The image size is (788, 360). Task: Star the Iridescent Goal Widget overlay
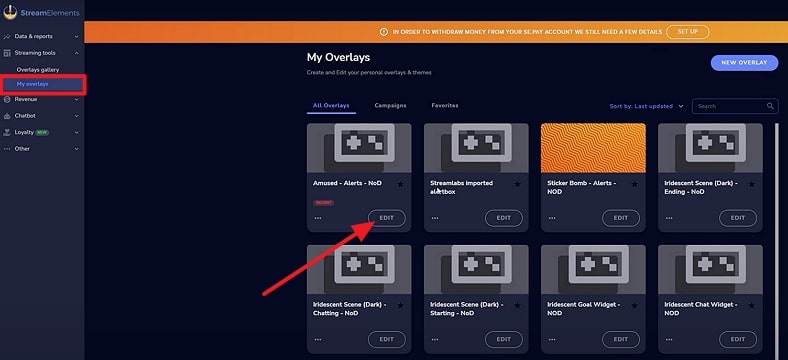pyautogui.click(x=634, y=305)
